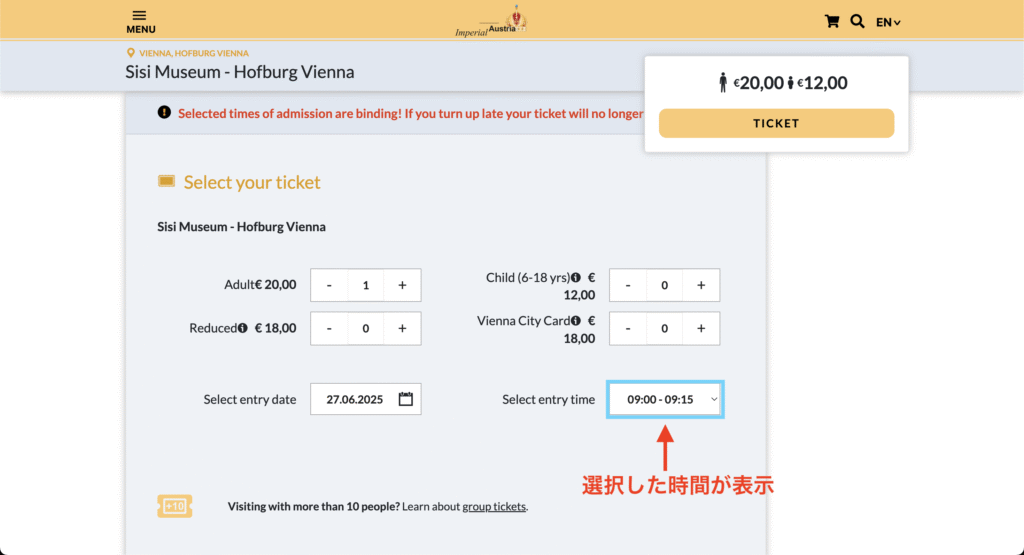This screenshot has height=555, width=1024.
Task: Follow the group tickets link
Action: point(494,506)
